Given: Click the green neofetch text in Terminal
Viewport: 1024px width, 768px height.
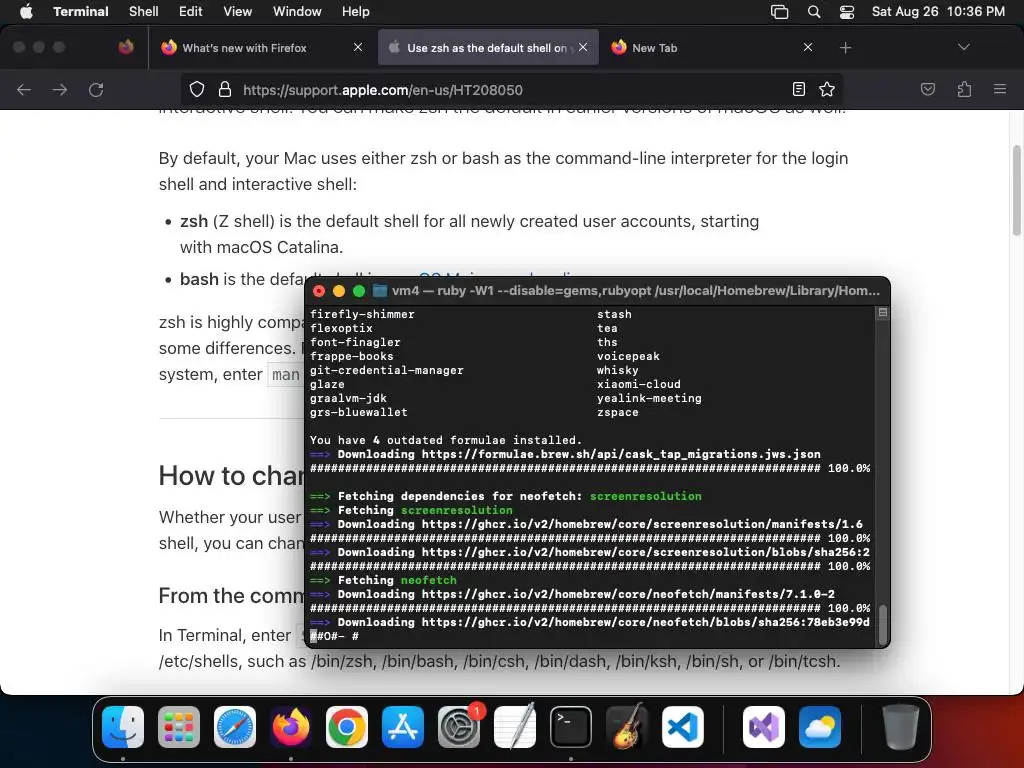Looking at the screenshot, I should pos(428,580).
